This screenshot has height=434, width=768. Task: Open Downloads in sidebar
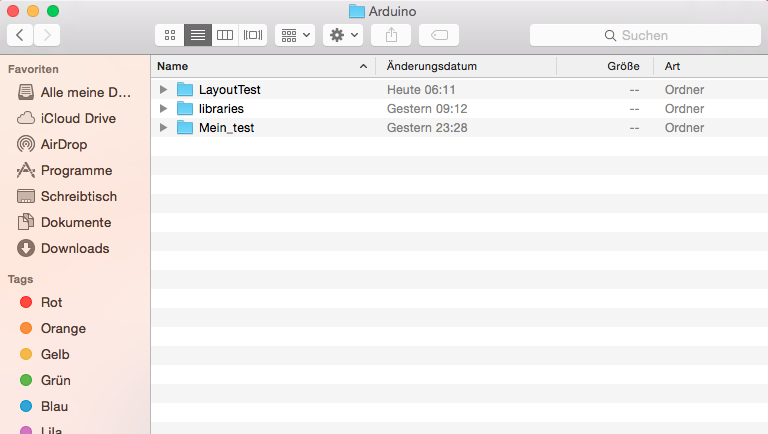click(x=63, y=248)
